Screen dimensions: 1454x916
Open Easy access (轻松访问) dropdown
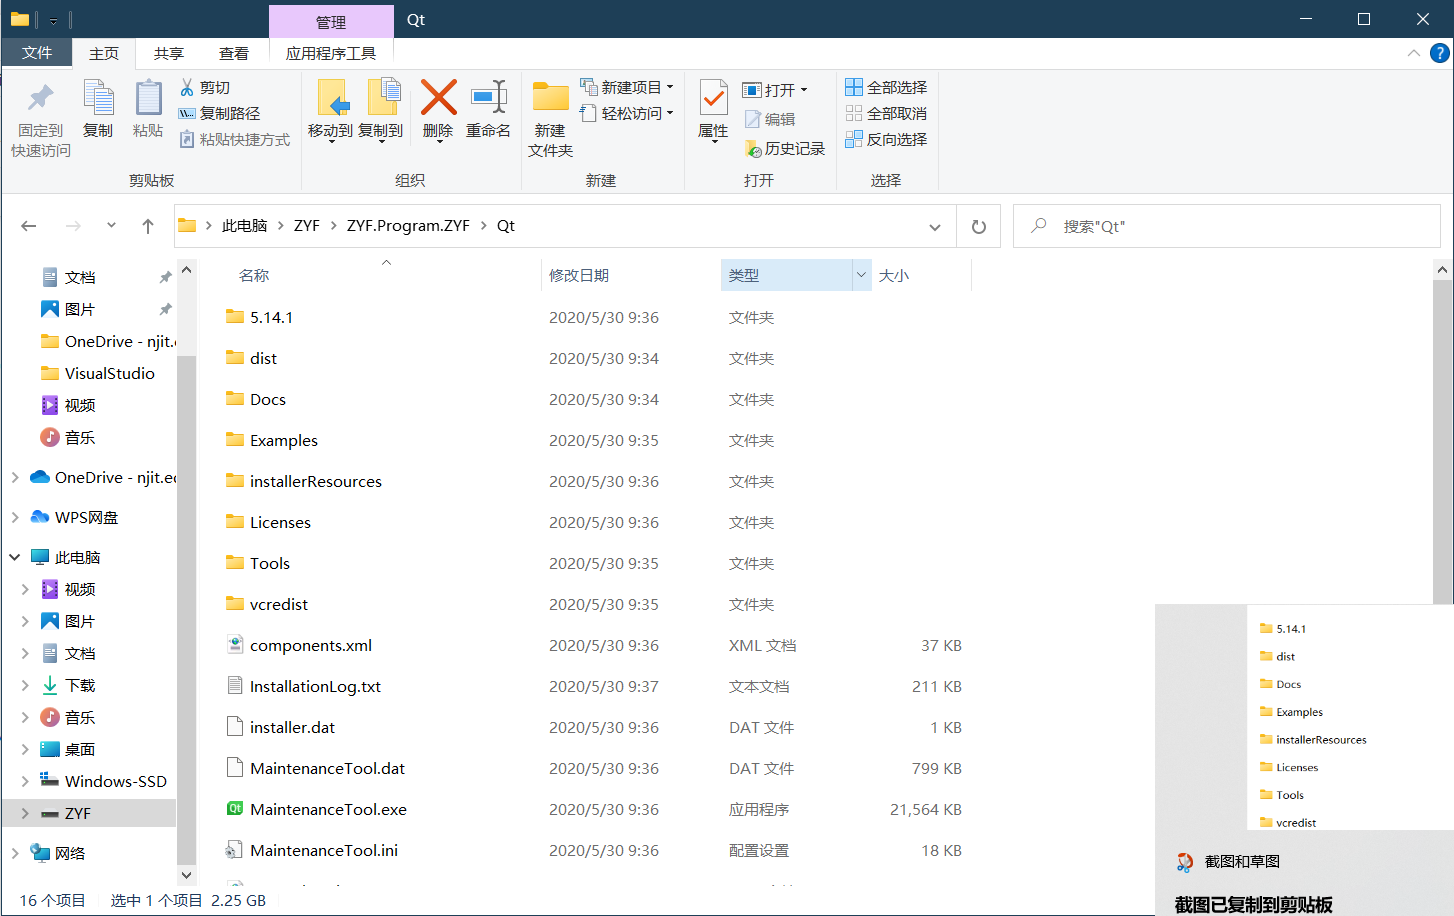[627, 114]
